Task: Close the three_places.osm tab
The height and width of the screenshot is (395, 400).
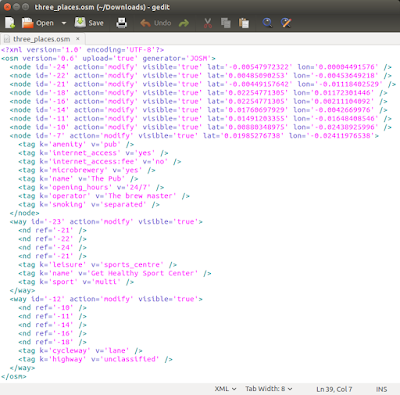Action: coord(78,39)
